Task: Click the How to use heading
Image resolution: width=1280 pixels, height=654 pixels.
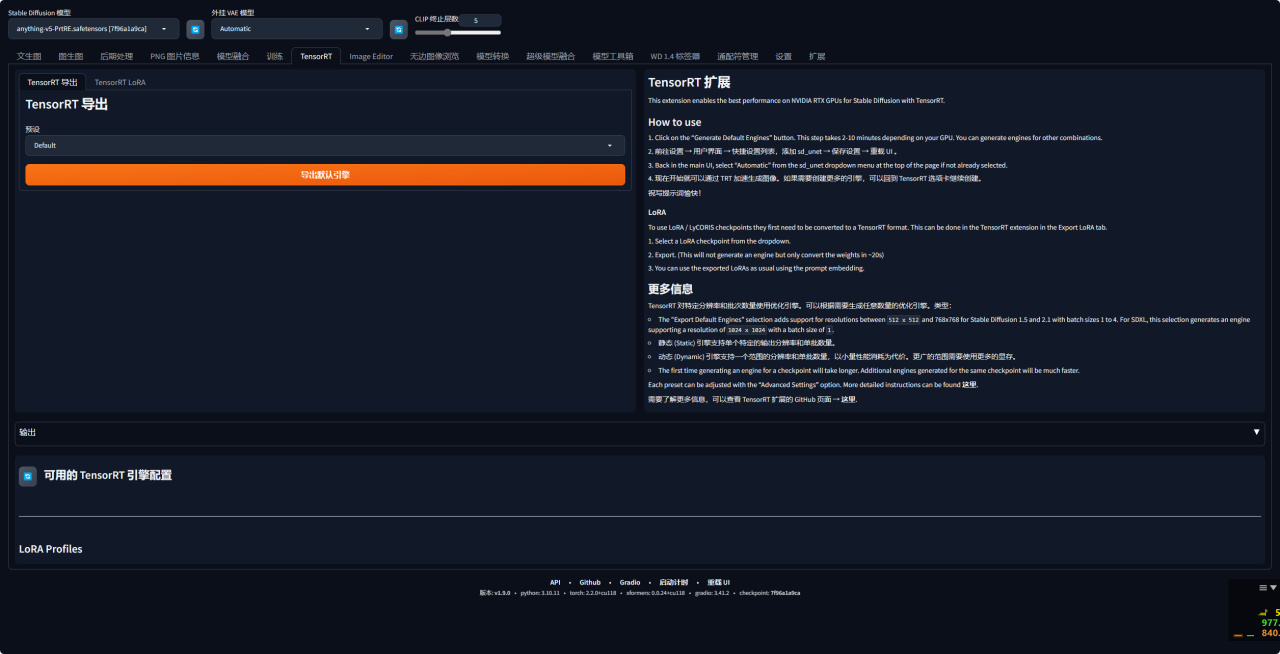Action: click(x=675, y=122)
